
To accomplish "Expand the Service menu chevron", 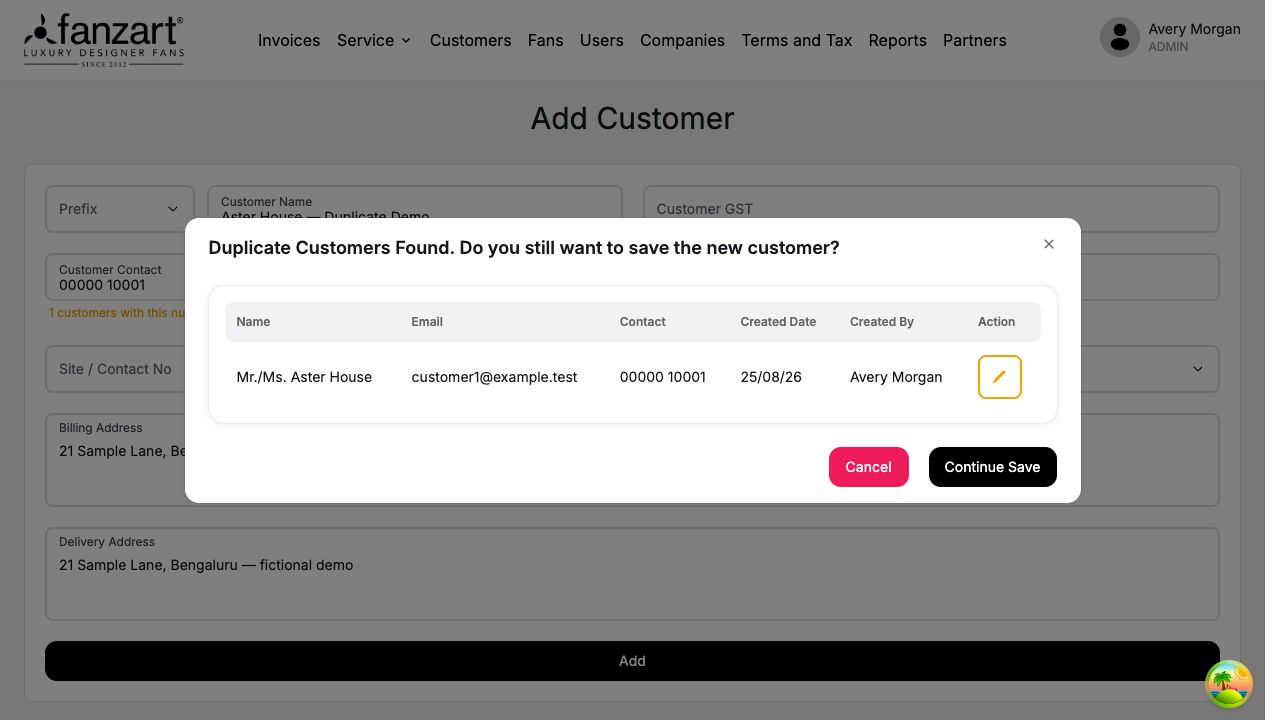I will [x=406, y=41].
